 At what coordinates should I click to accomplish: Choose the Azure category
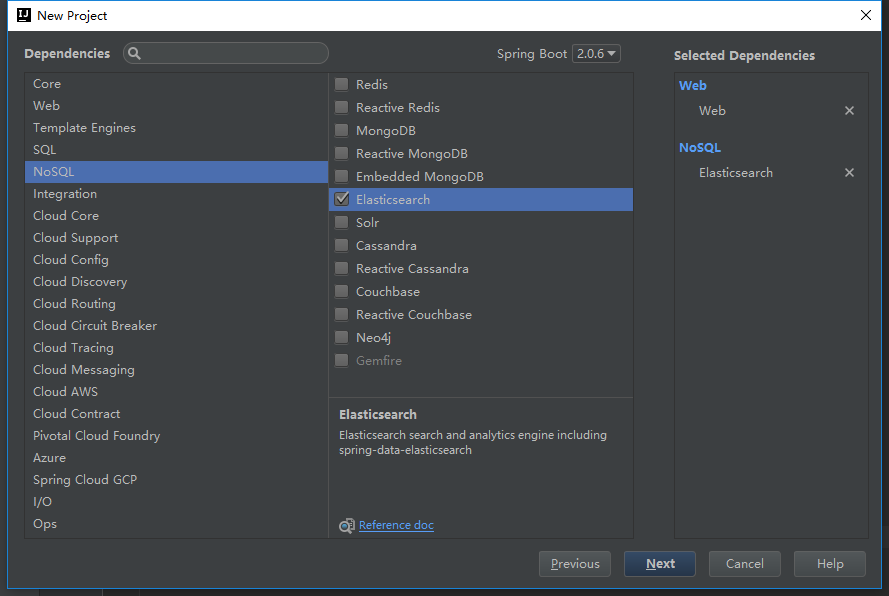pyautogui.click(x=176, y=458)
